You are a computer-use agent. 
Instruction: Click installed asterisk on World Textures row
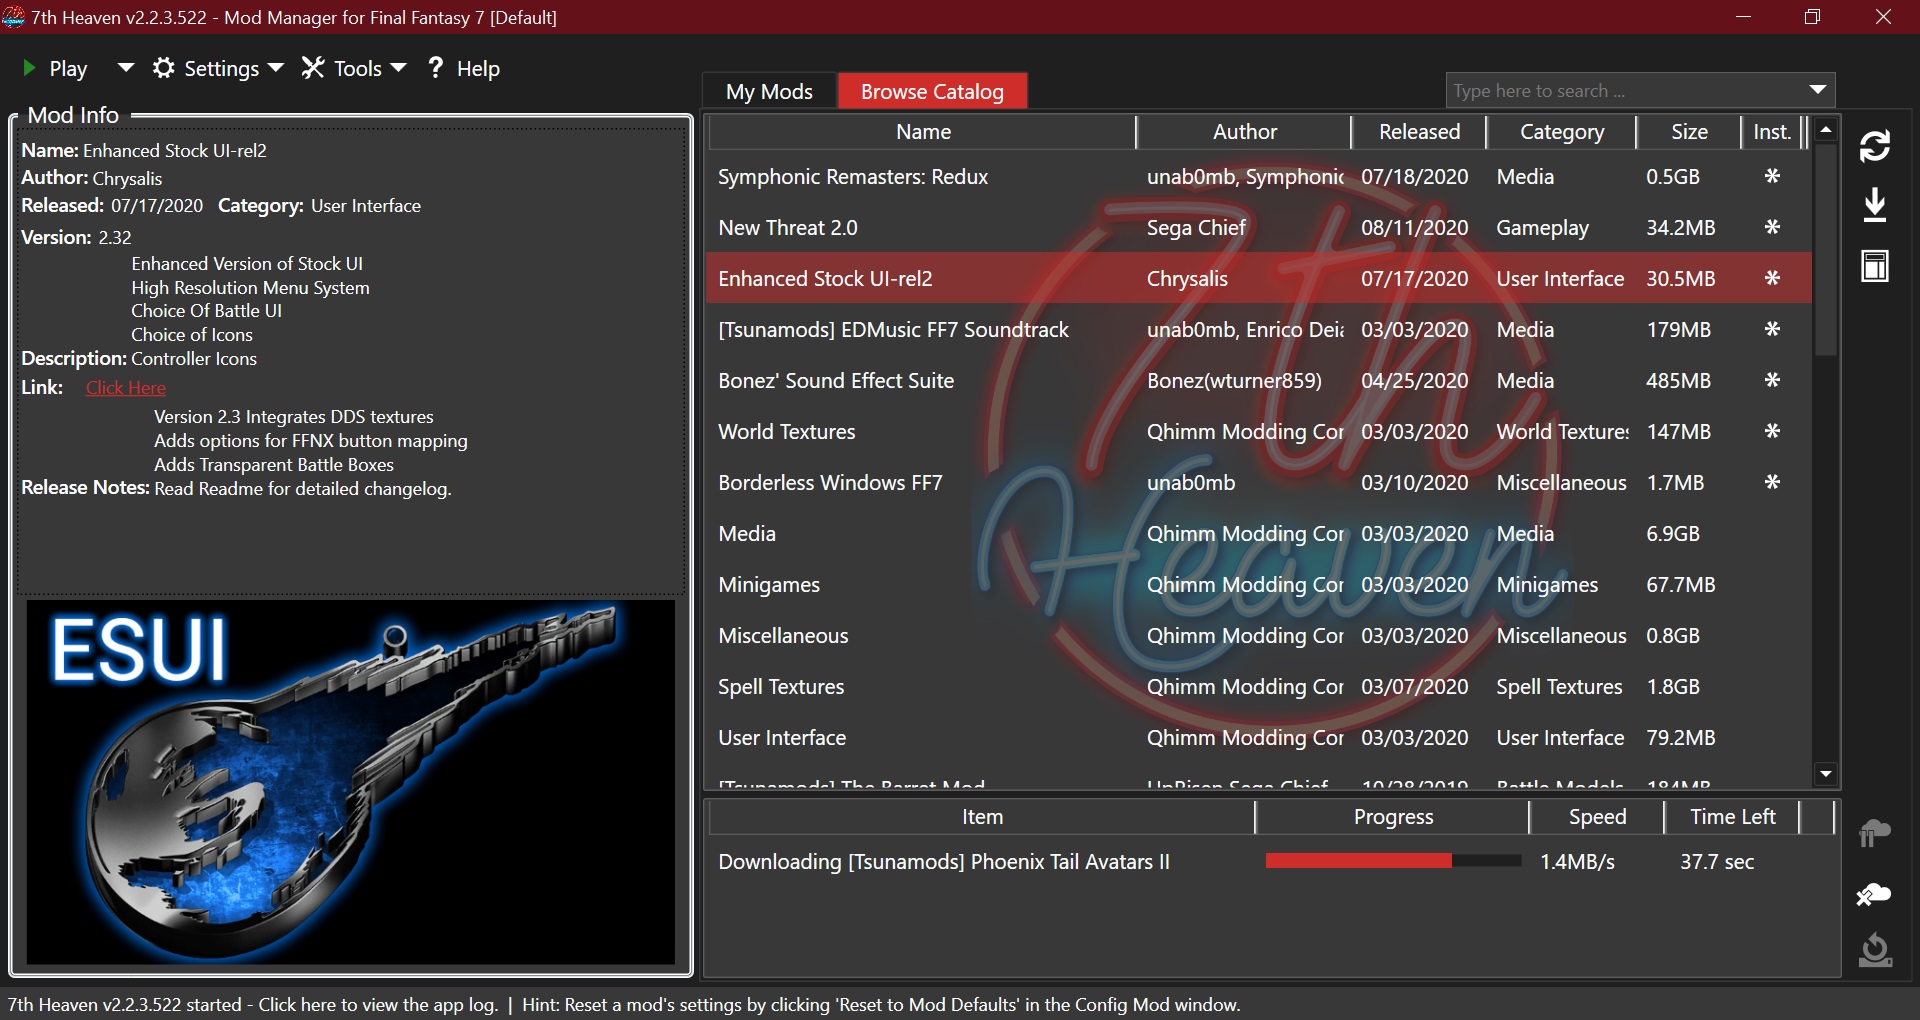(1772, 431)
